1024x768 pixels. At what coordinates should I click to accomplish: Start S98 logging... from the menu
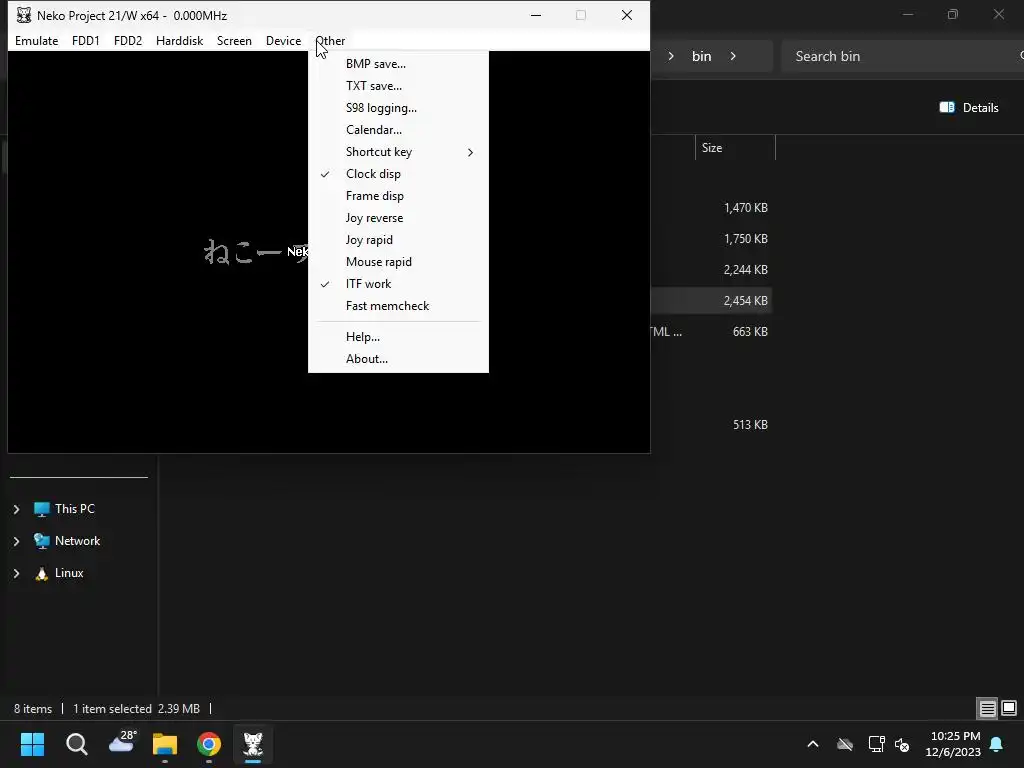point(398,108)
